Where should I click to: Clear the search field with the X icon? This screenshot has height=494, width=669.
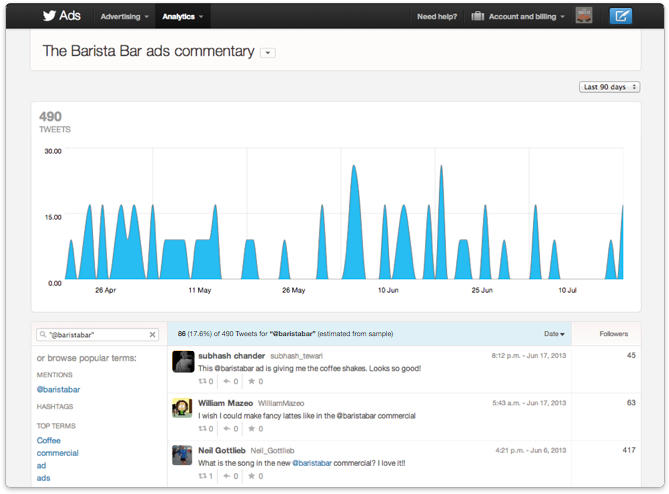pos(153,335)
